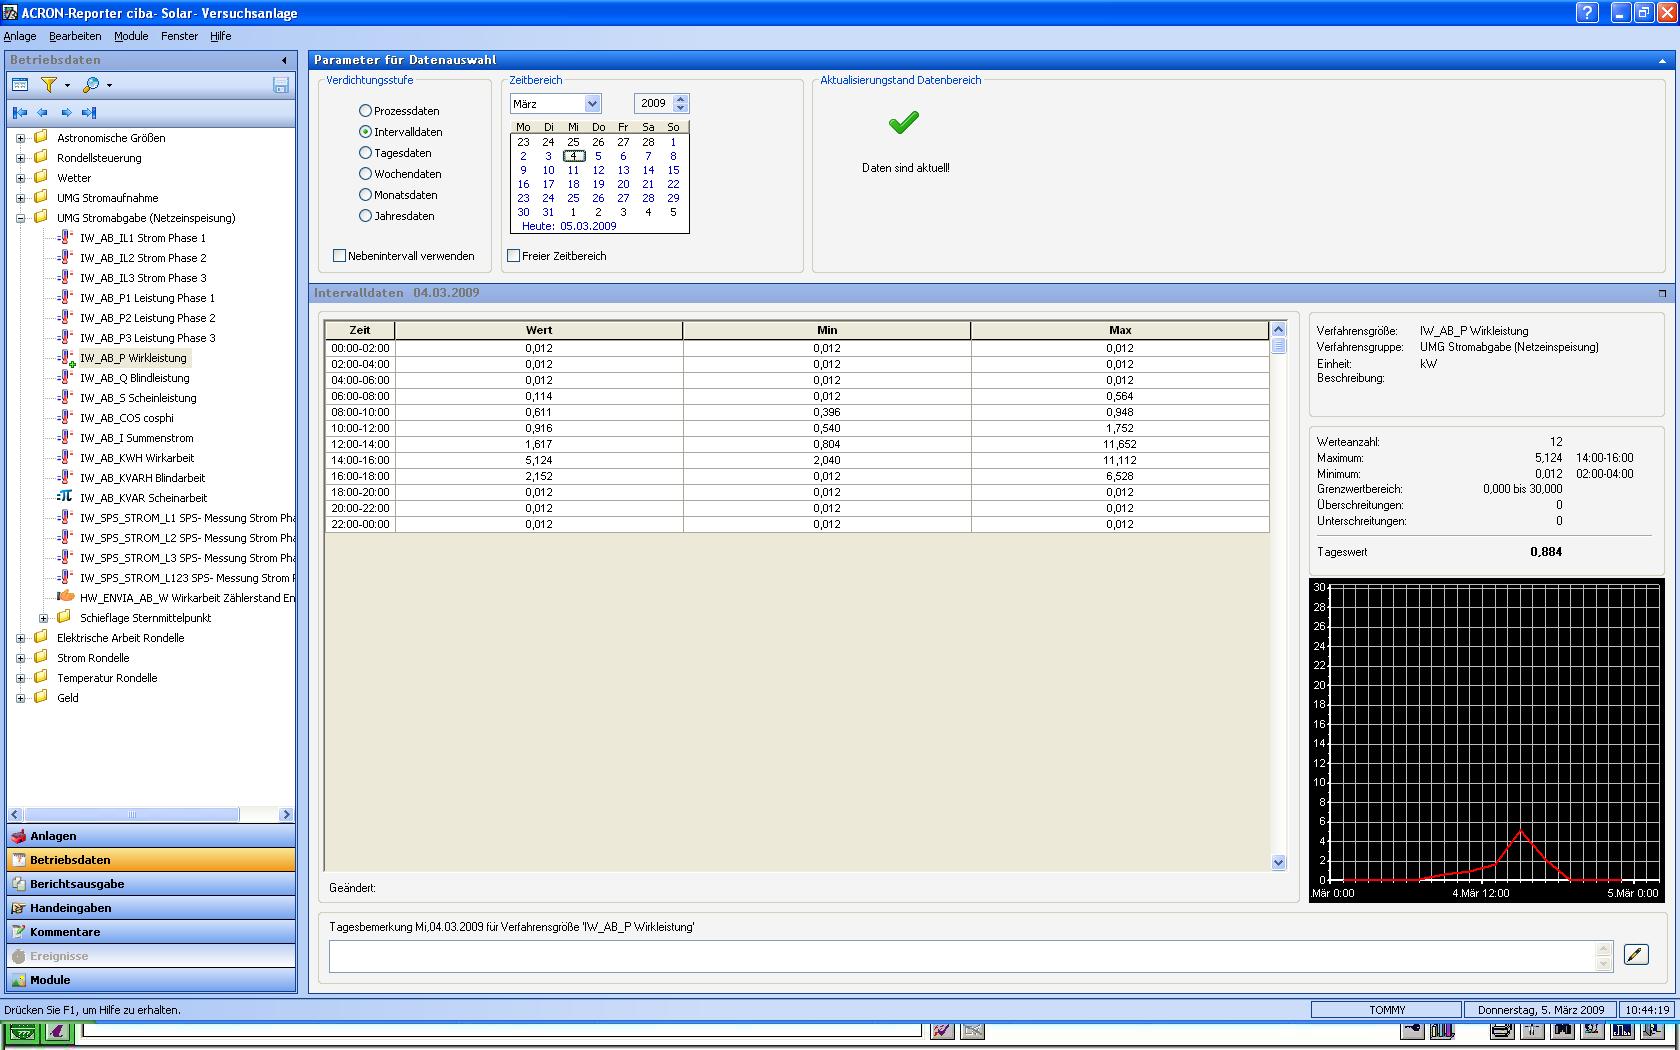This screenshot has height=1050, width=1680.
Task: Open the Module menu
Action: point(131,36)
